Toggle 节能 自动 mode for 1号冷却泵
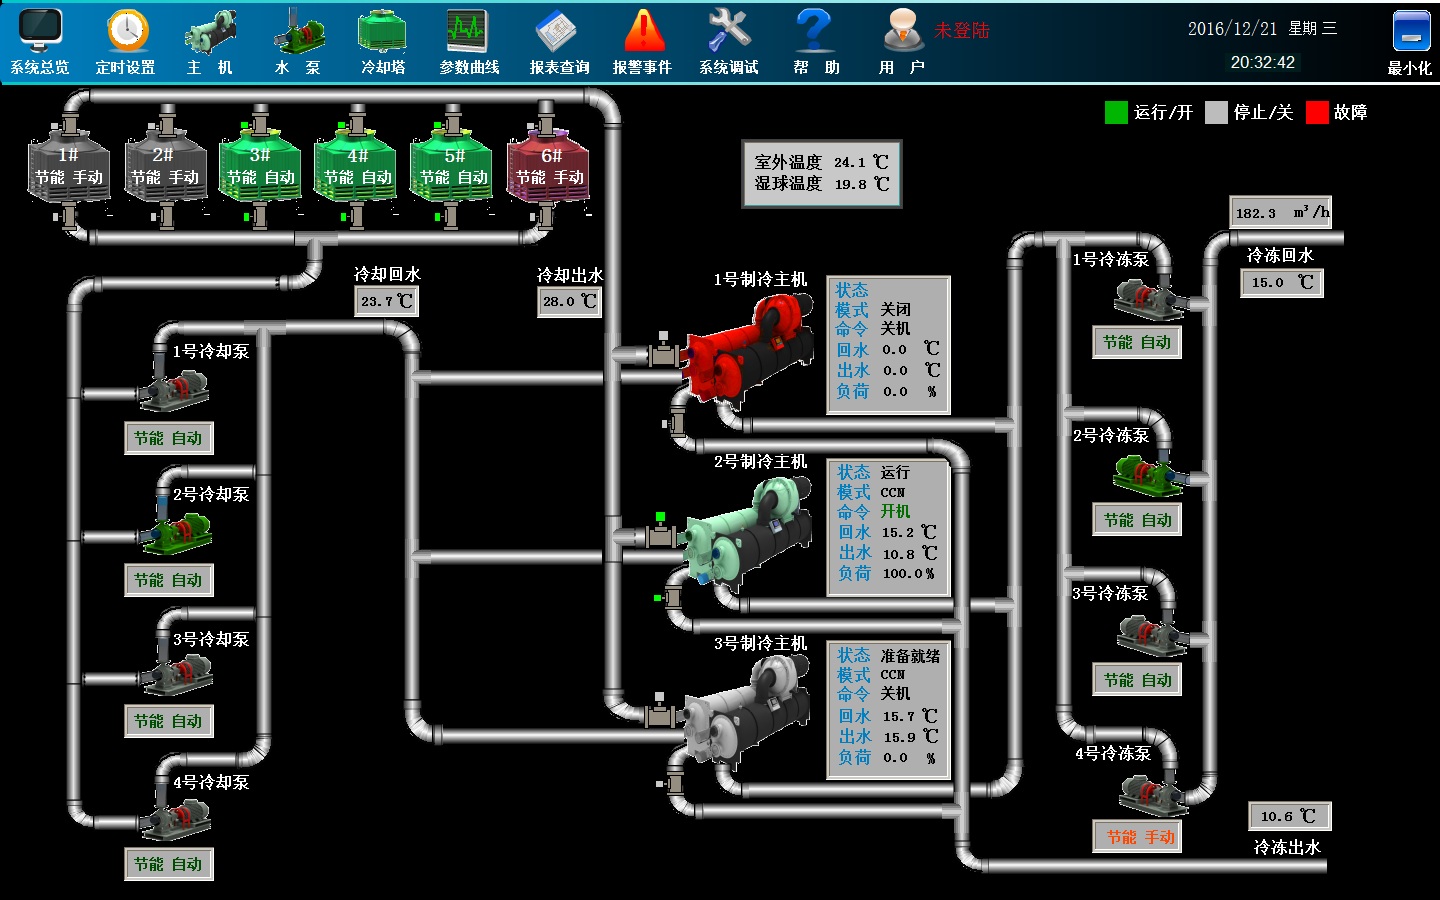Screen dimensions: 1440x900 pos(168,438)
